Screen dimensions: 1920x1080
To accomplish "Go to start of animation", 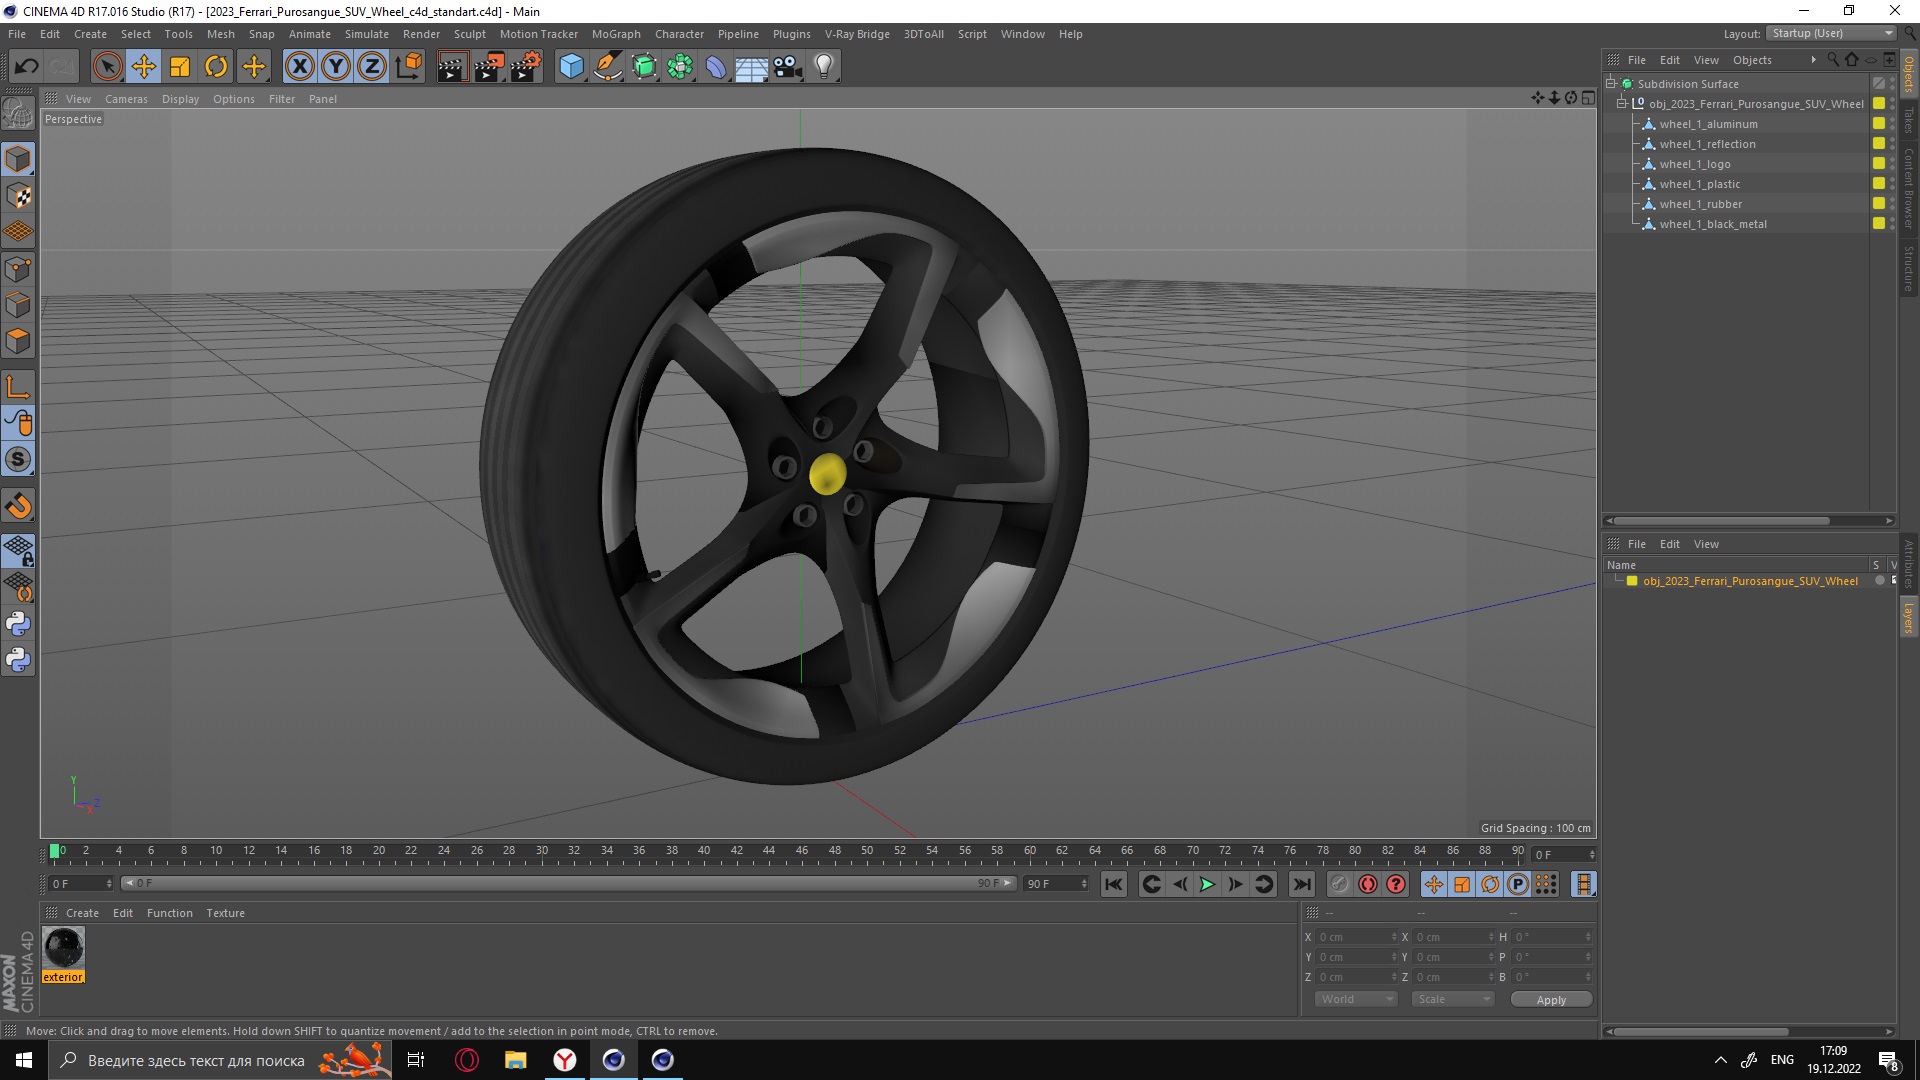I will pyautogui.click(x=1113, y=885).
